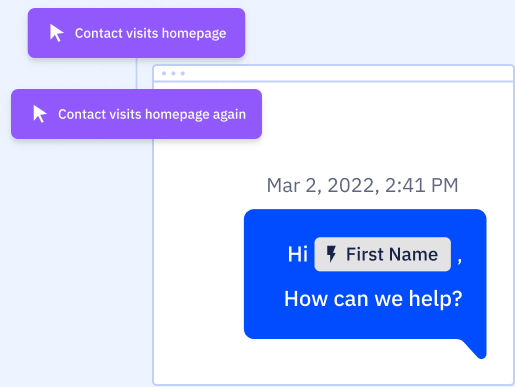Click the connector line between trigger blocks
This screenshot has height=387, width=515.
136,73
